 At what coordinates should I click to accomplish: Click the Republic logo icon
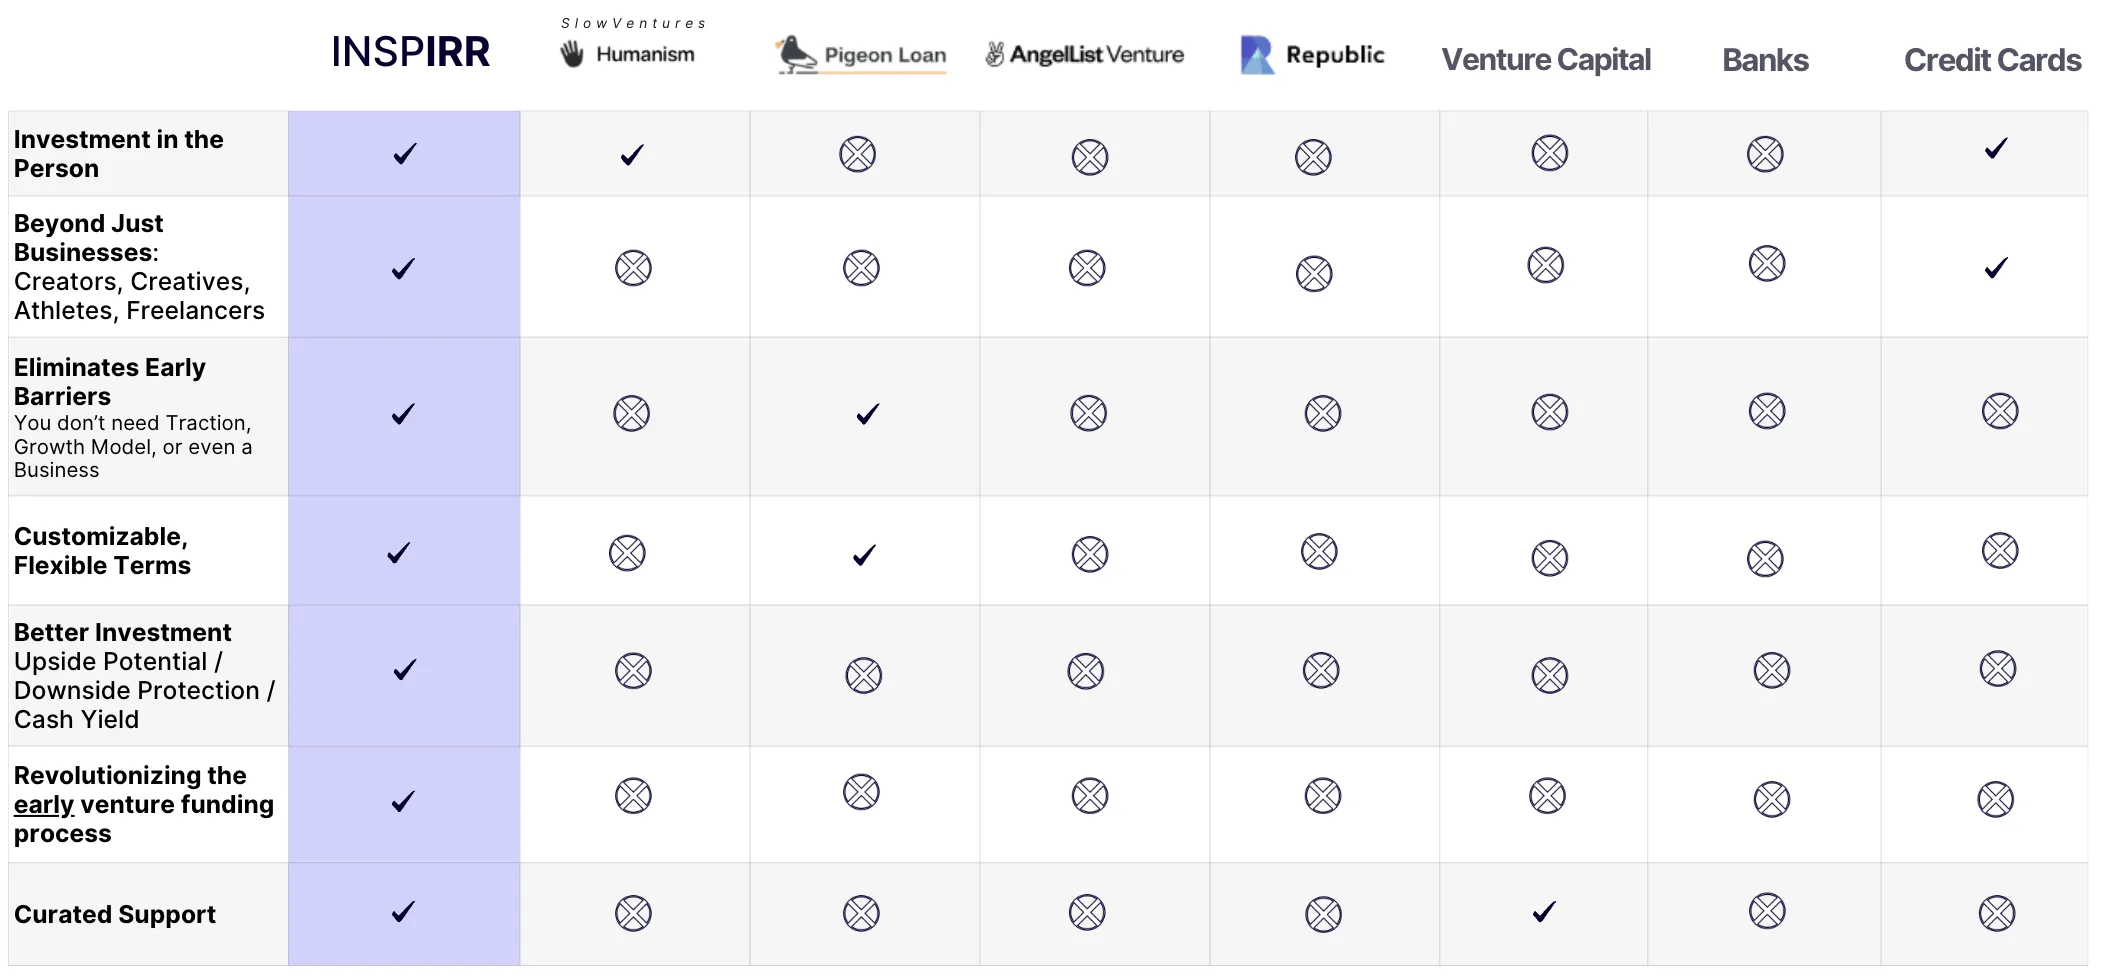click(x=1257, y=55)
